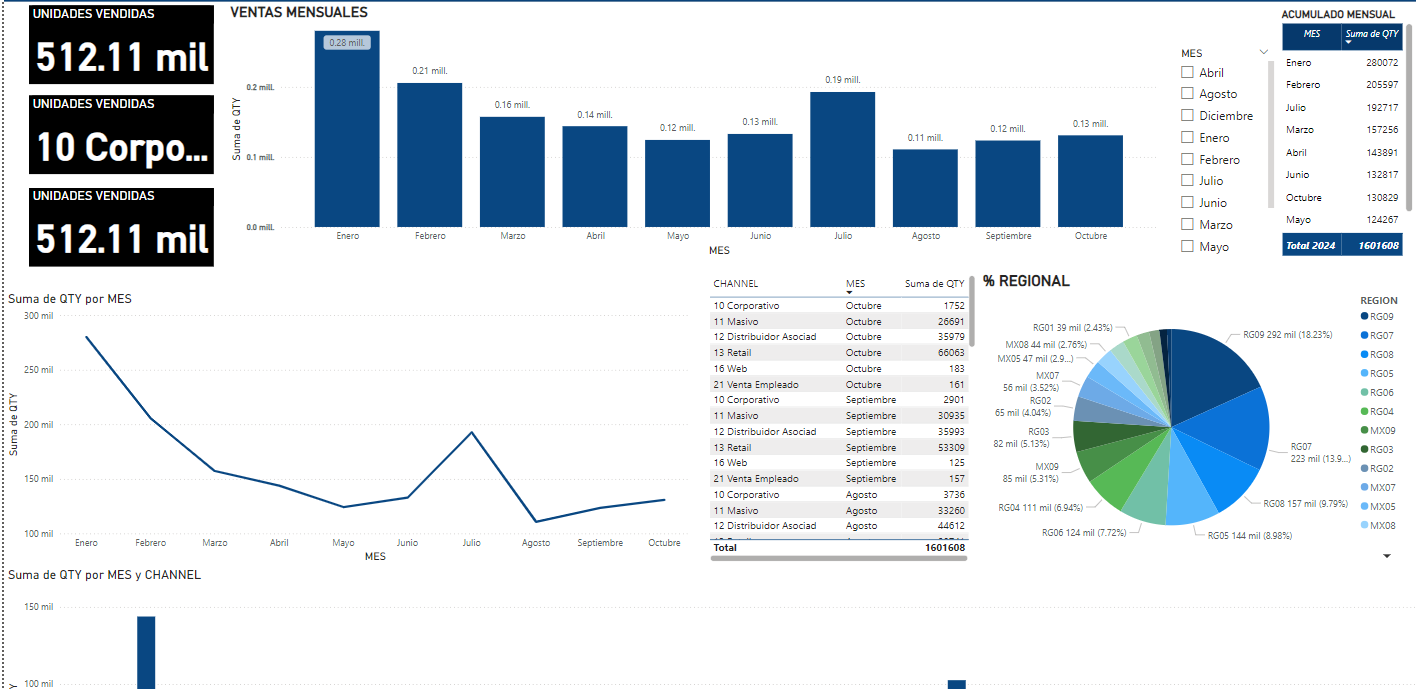Click the % REGIONAL chart title
The height and width of the screenshot is (689, 1416).
point(1026,281)
